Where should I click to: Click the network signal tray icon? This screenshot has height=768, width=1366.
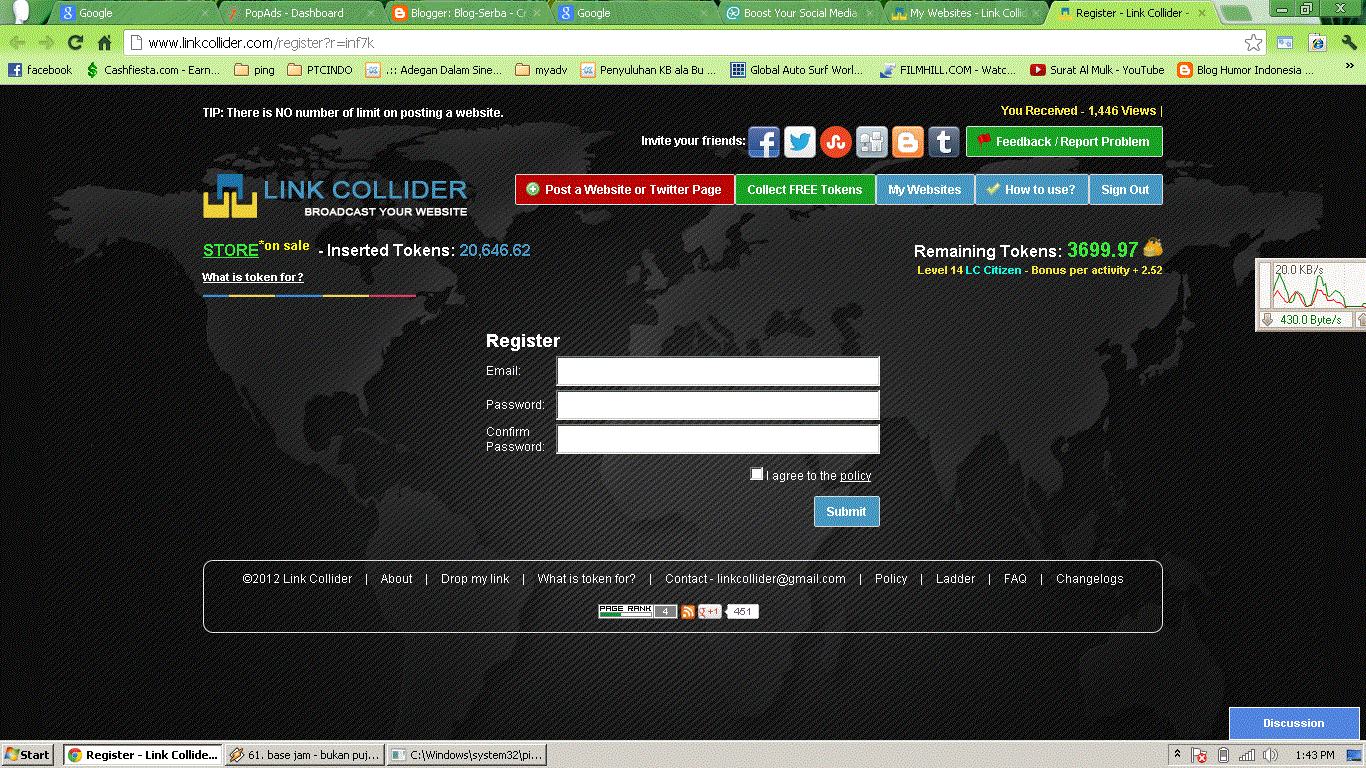[1247, 755]
